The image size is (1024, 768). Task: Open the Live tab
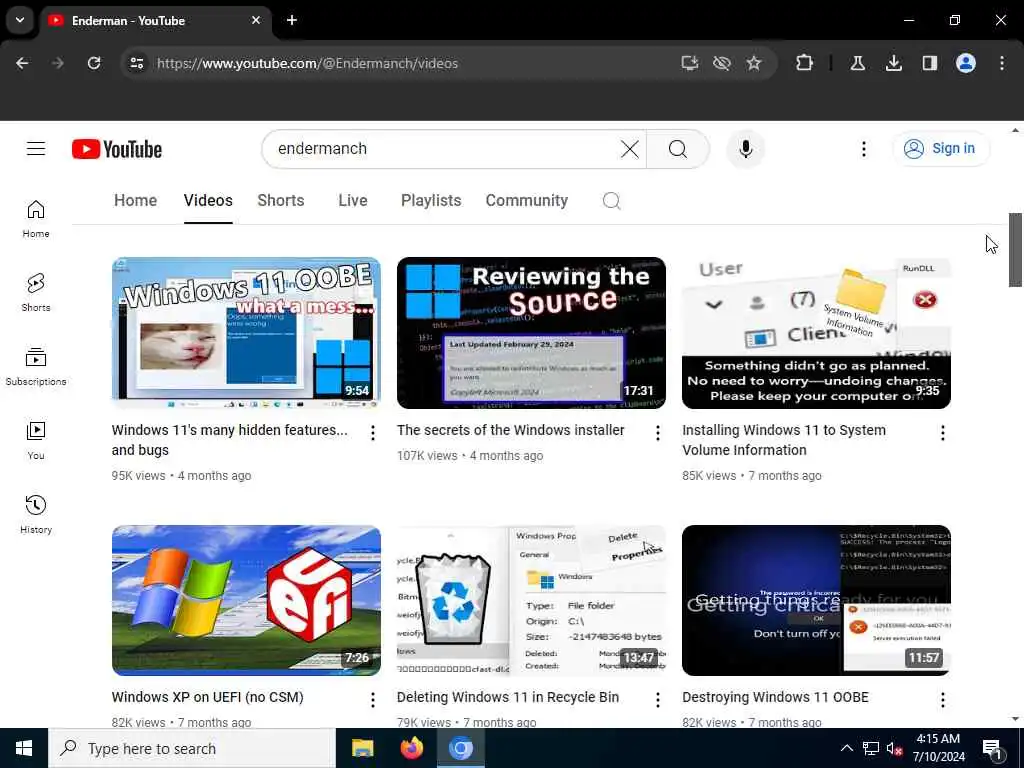pos(353,200)
